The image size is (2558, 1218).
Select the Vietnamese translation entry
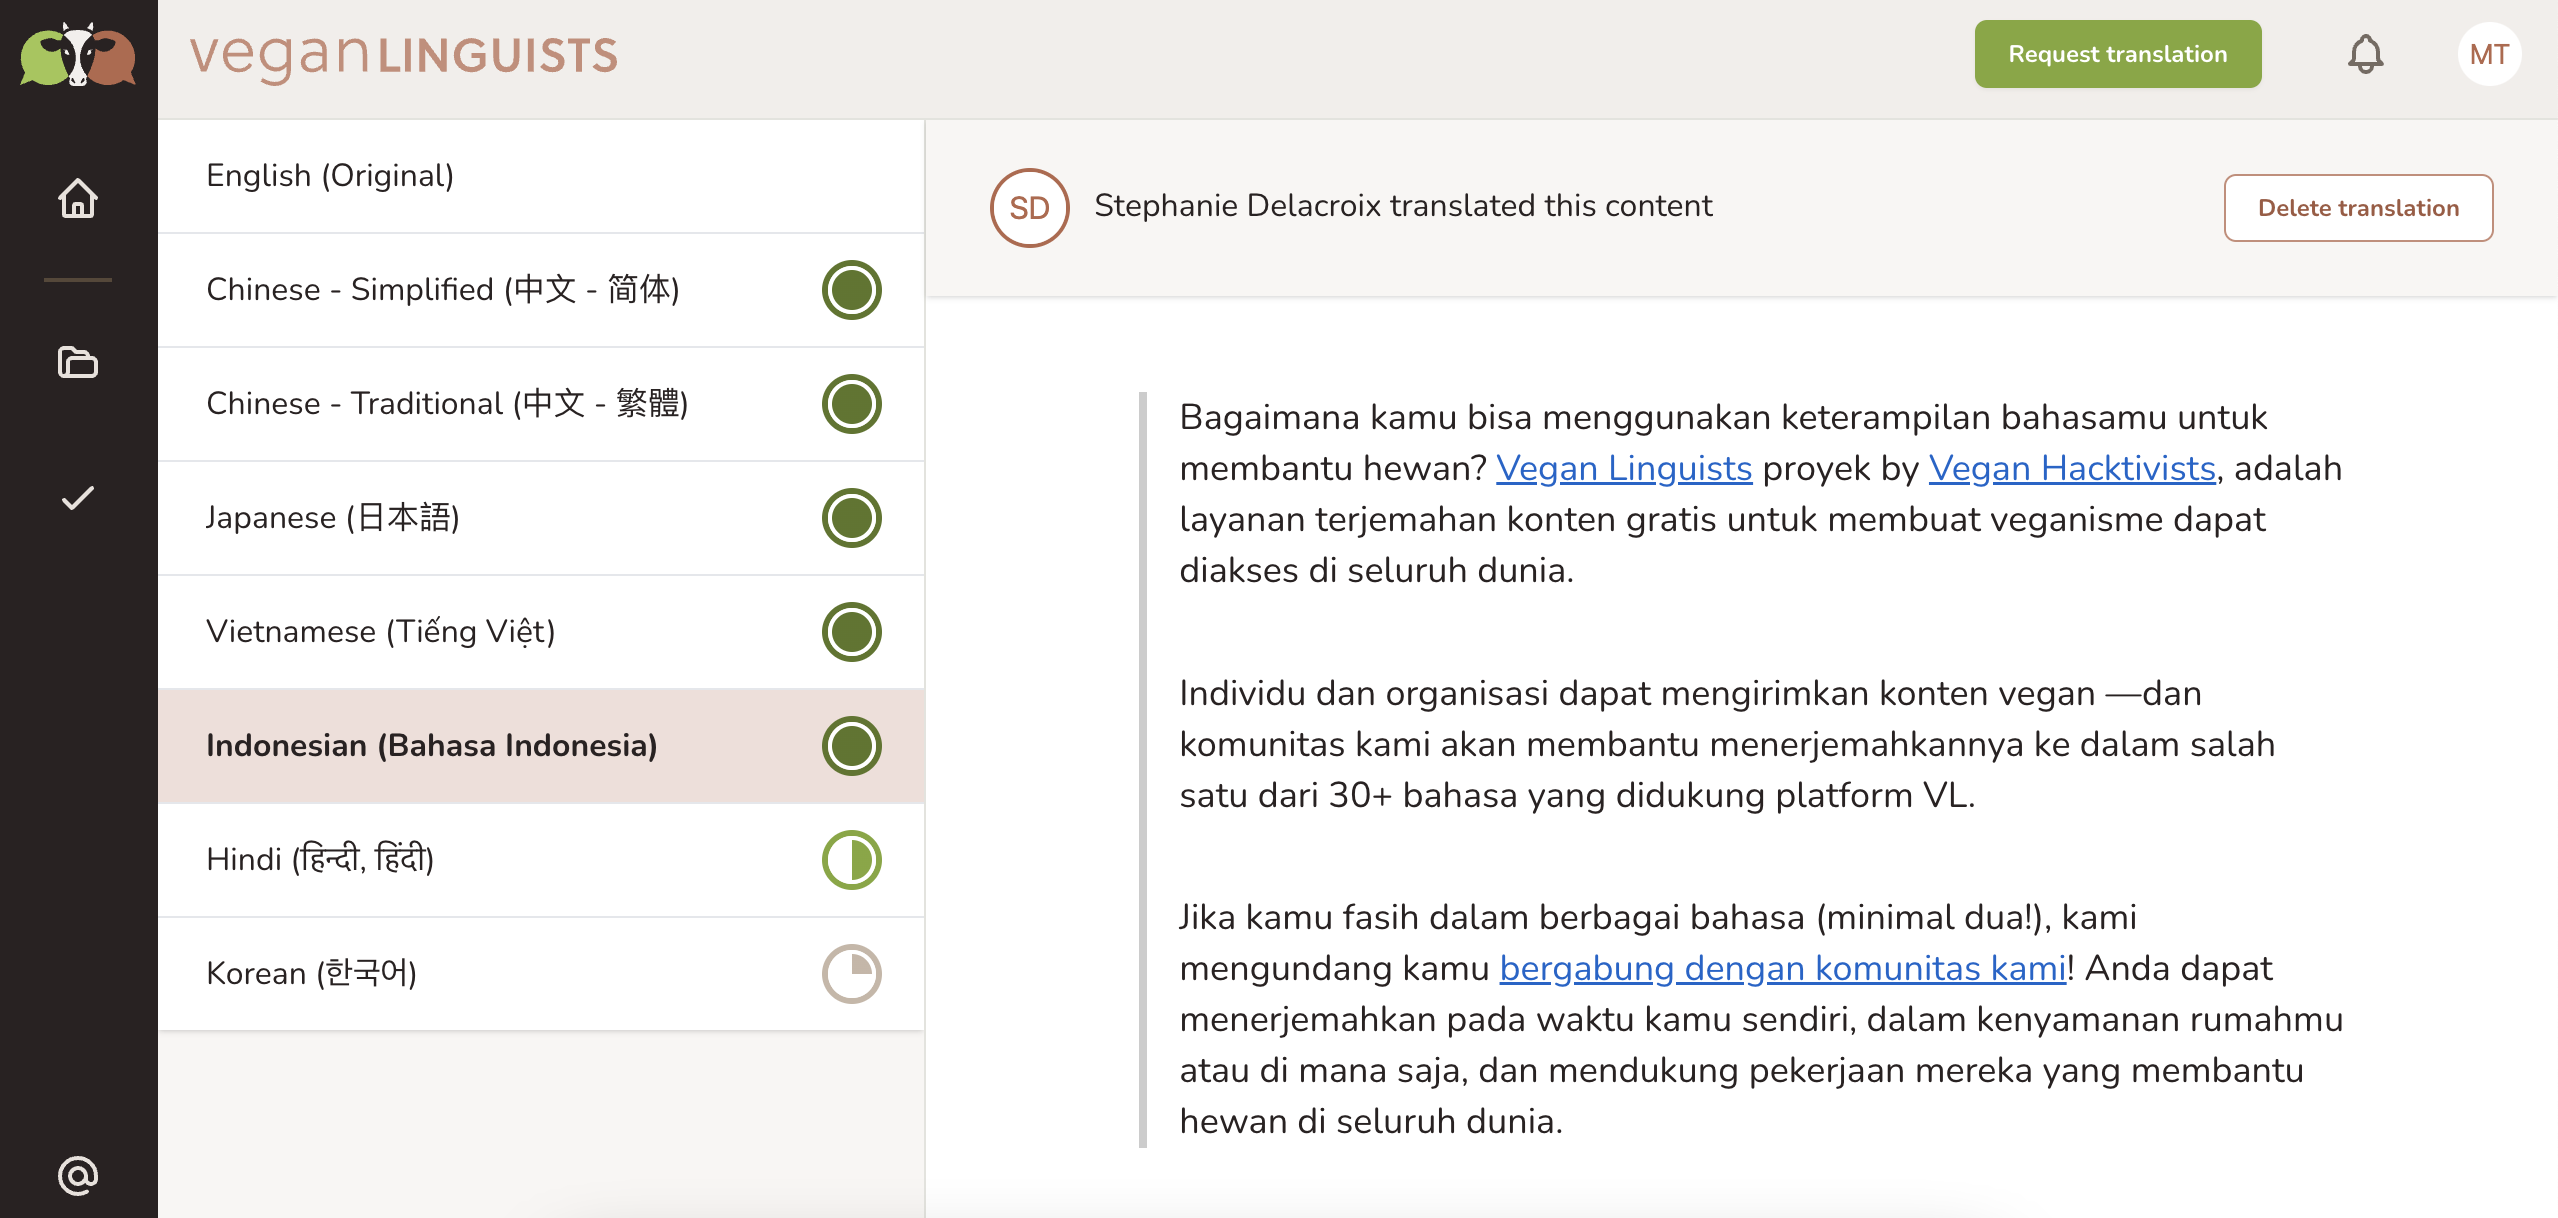379,631
